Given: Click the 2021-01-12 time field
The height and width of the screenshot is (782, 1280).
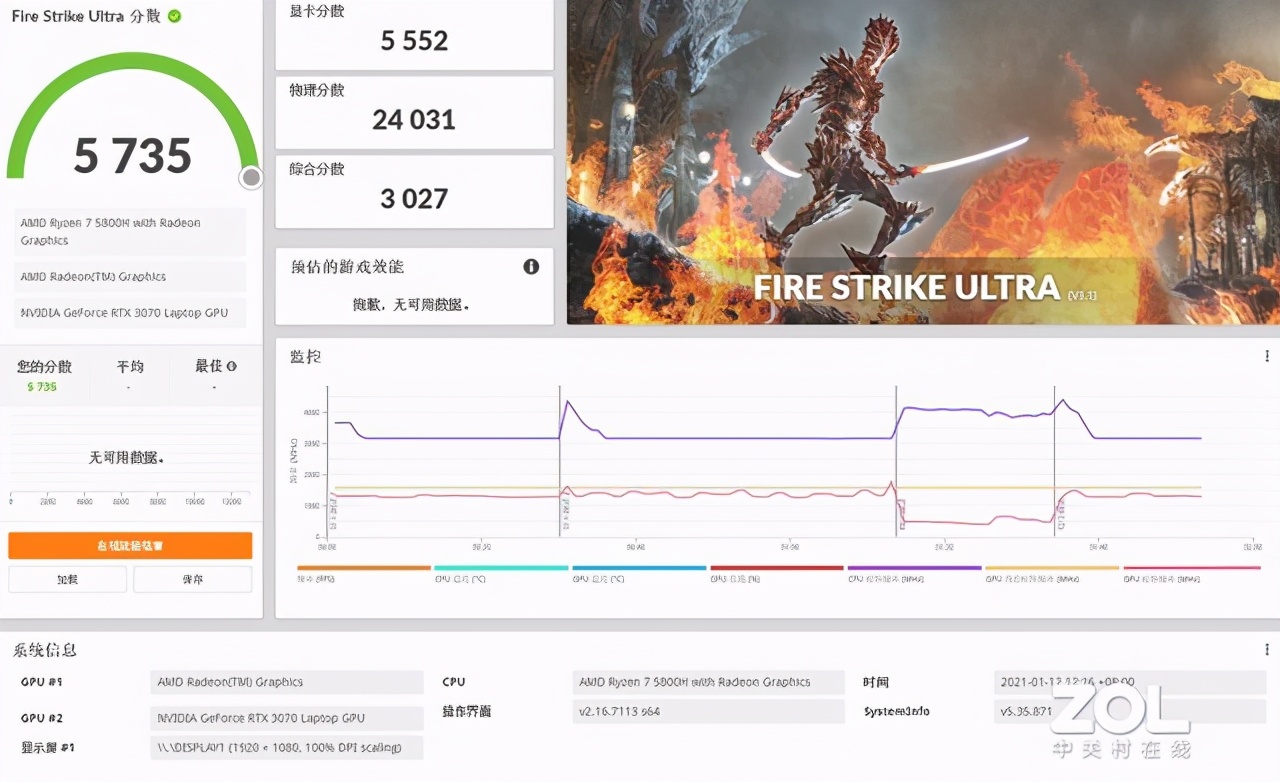Looking at the screenshot, I should tap(1130, 682).
